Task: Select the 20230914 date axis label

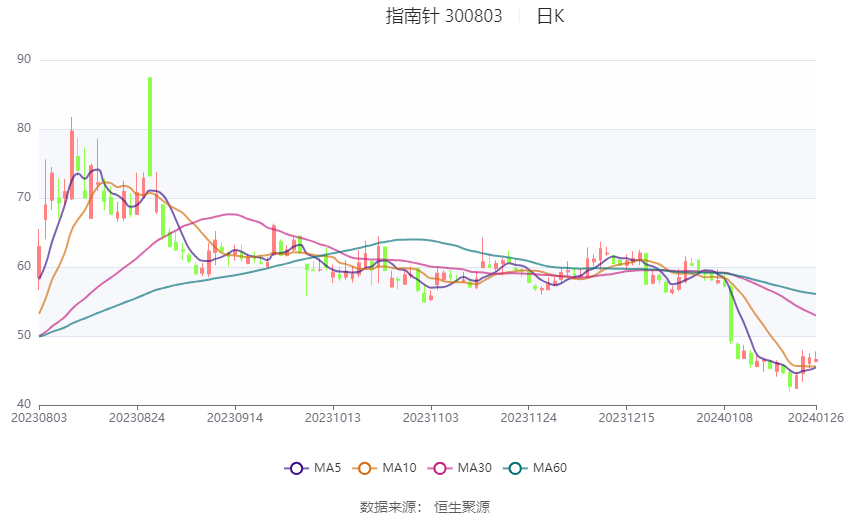Action: [x=235, y=418]
